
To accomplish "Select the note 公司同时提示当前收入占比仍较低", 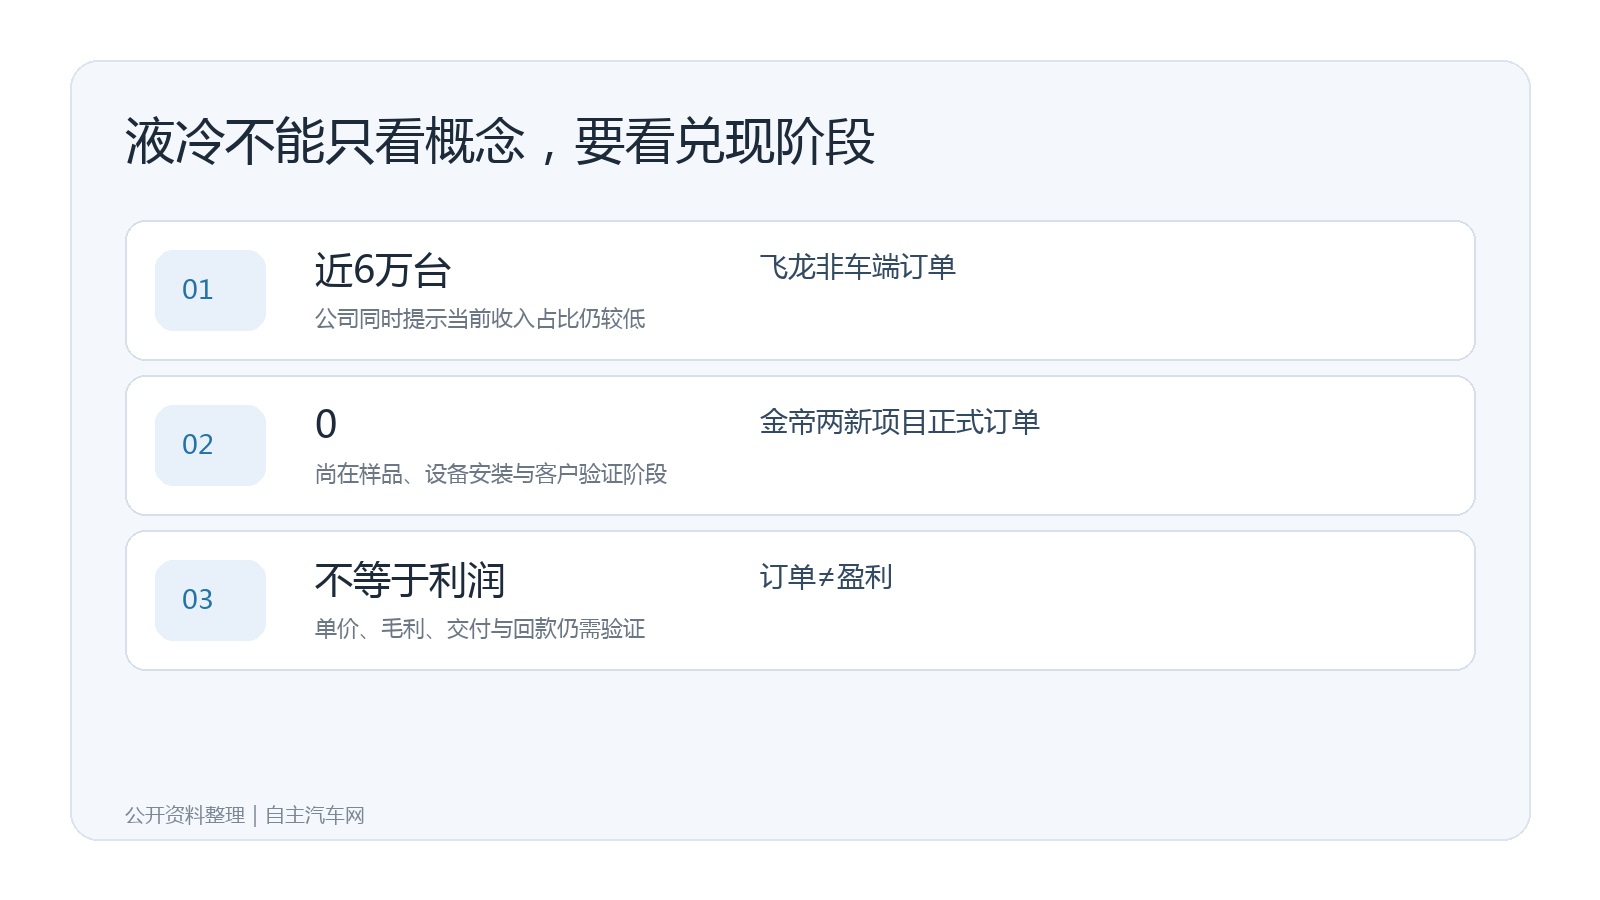I will (x=480, y=319).
